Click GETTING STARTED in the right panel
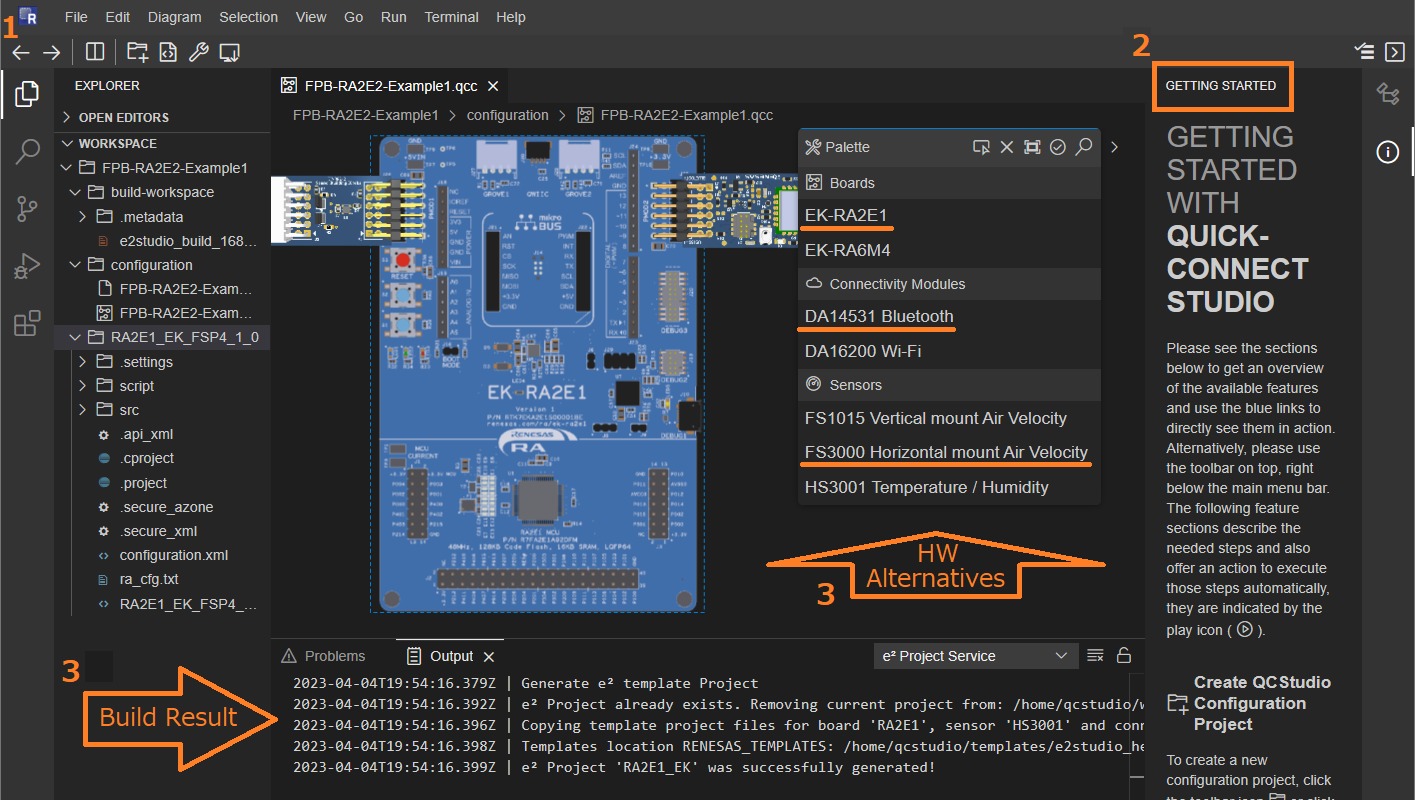Screen dimensions: 1415x800 pyautogui.click(x=1222, y=87)
